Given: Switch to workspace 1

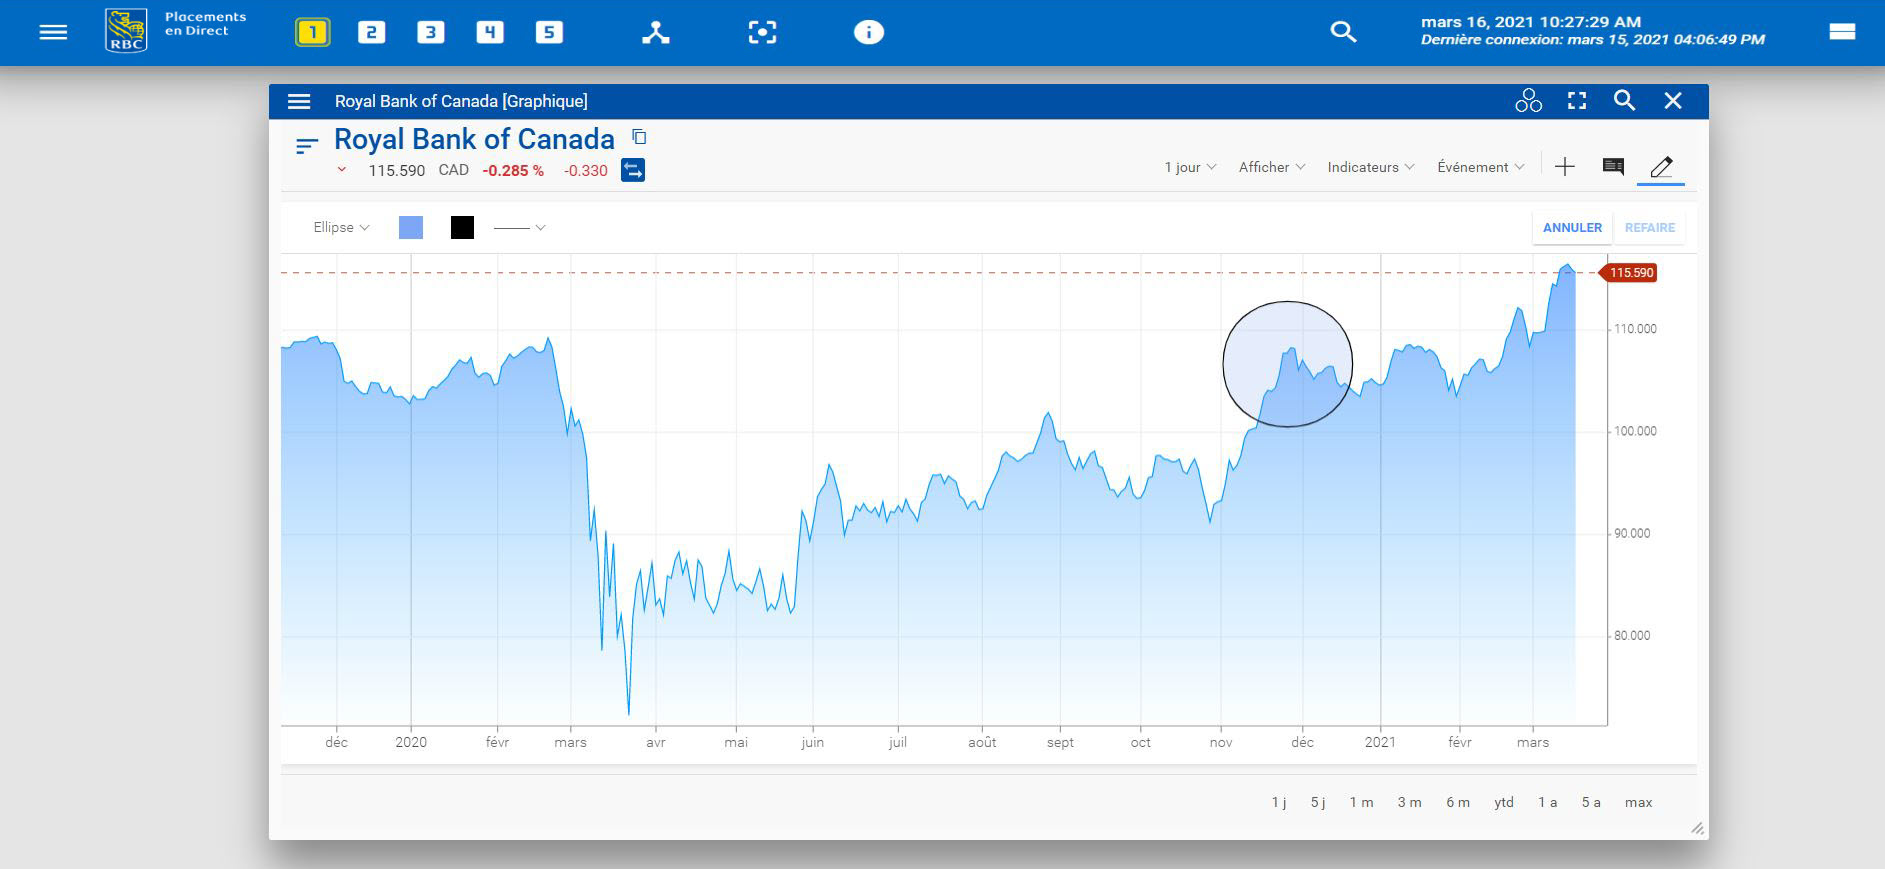Looking at the screenshot, I should click(312, 32).
